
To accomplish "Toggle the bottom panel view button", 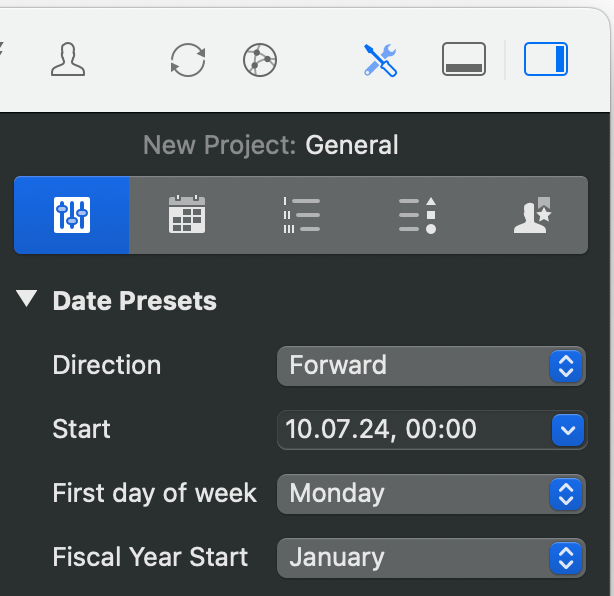I will 464,60.
